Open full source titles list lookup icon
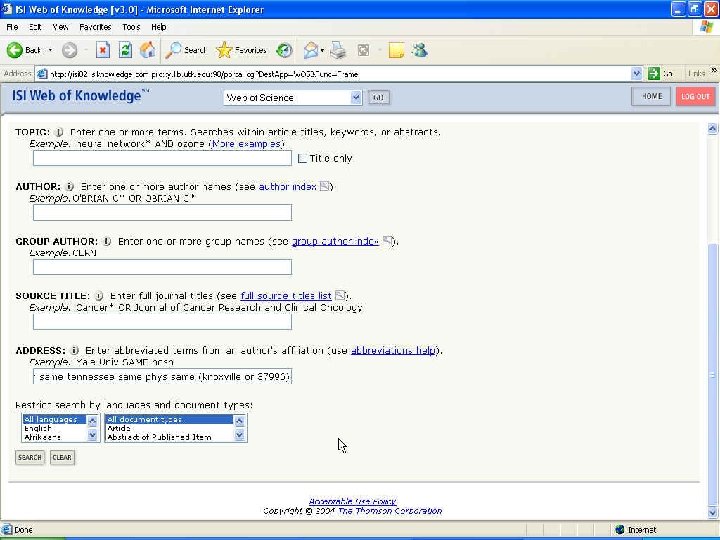The width and height of the screenshot is (720, 540). pyautogui.click(x=340, y=295)
